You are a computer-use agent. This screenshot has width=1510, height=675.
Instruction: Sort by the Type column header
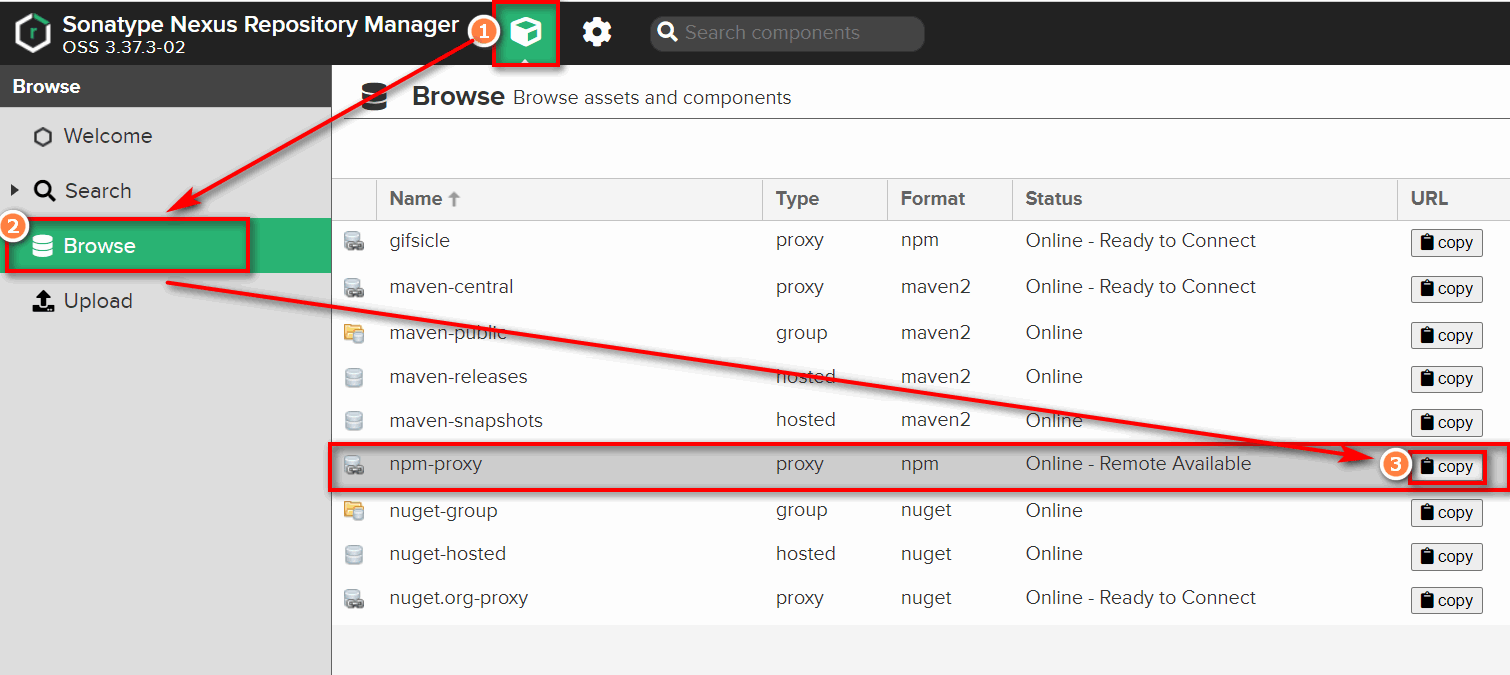(x=824, y=199)
